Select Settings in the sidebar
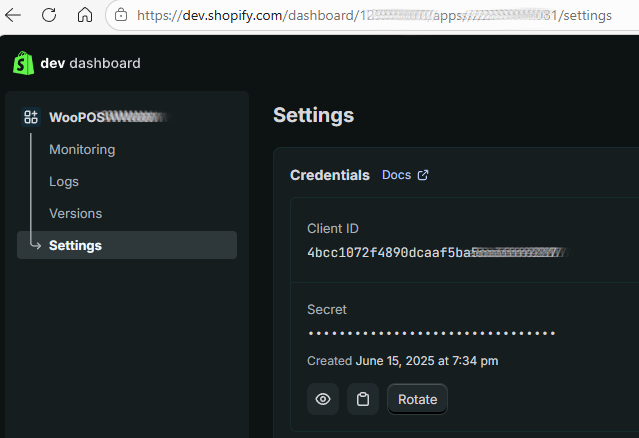Image resolution: width=639 pixels, height=438 pixels. [x=75, y=245]
